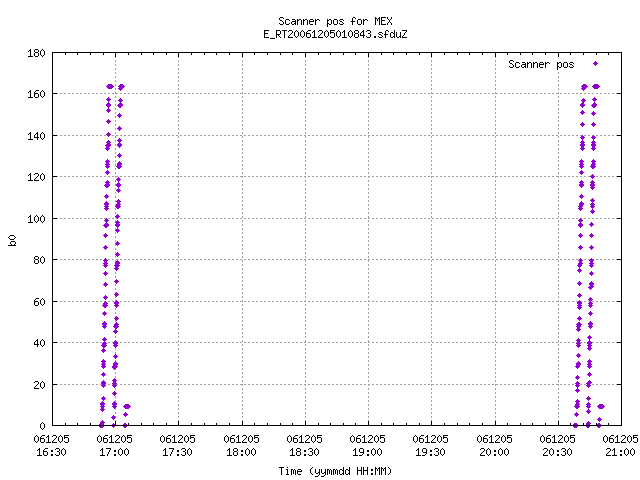
Task: Click the 'Scanner pos' legend label
Action: coord(541,64)
